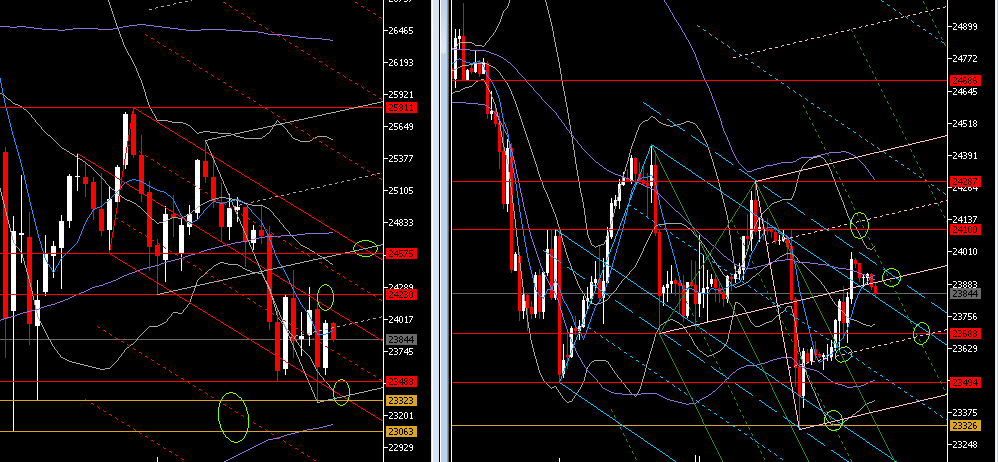Click the 24137 axis value, right chart
This screenshot has height=462, width=998.
[965, 220]
